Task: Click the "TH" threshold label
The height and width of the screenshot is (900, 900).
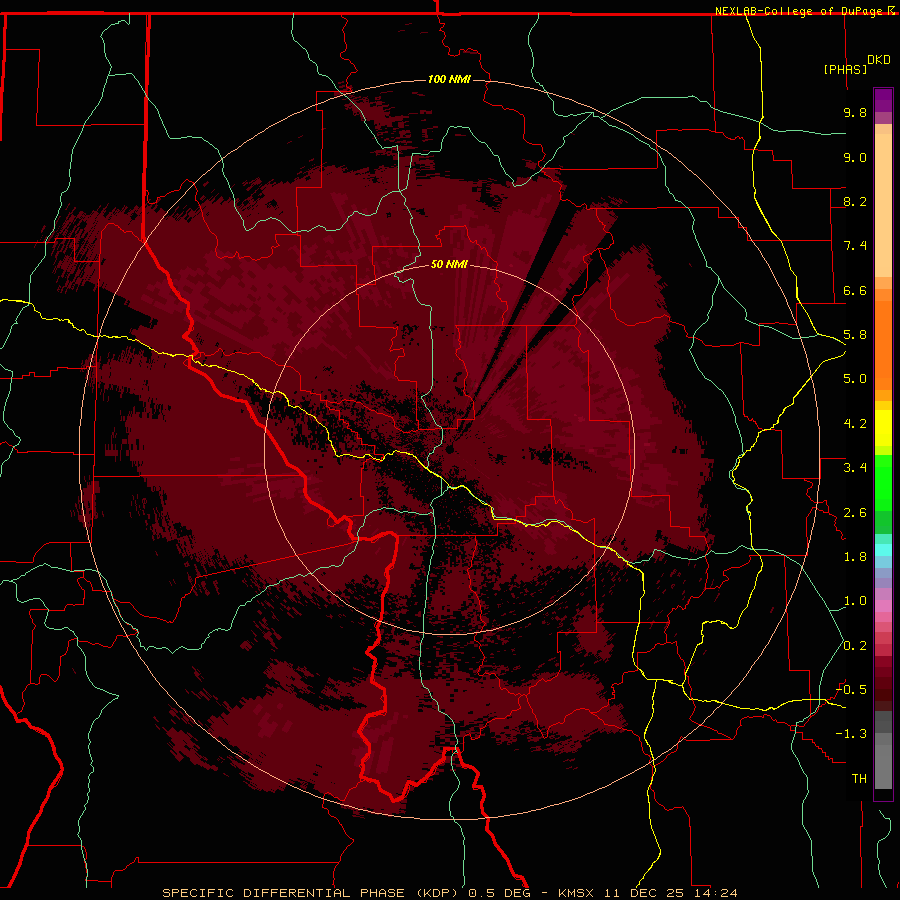Action: [859, 779]
